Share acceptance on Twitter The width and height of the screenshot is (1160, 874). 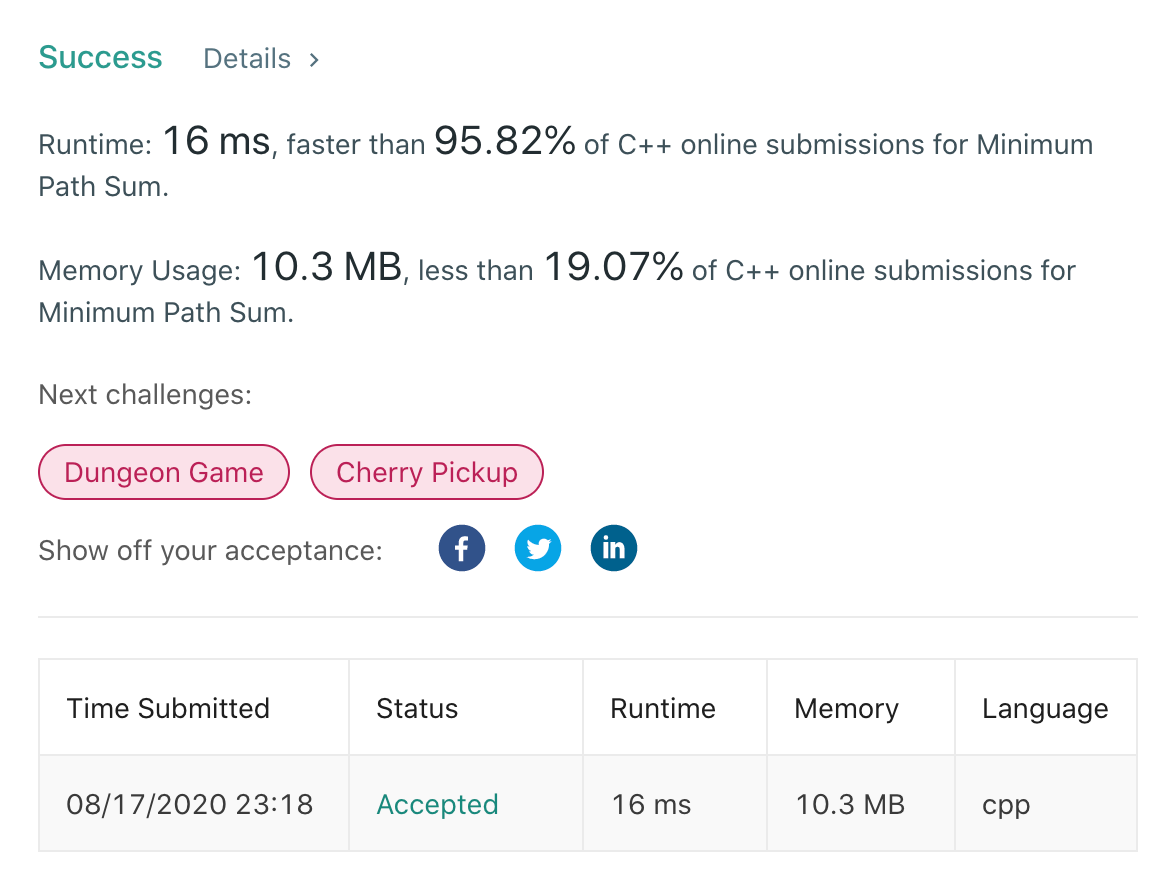point(538,547)
